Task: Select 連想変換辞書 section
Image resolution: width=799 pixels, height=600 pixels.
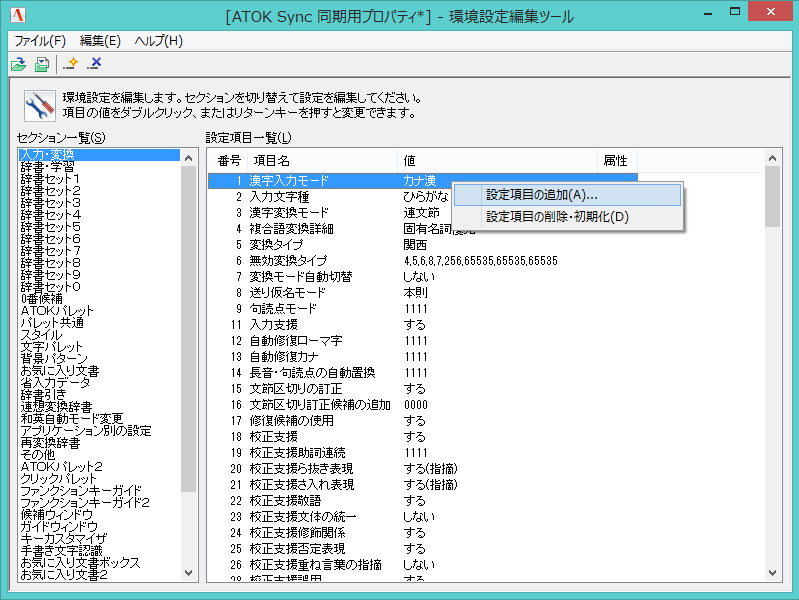Action: coord(99,407)
